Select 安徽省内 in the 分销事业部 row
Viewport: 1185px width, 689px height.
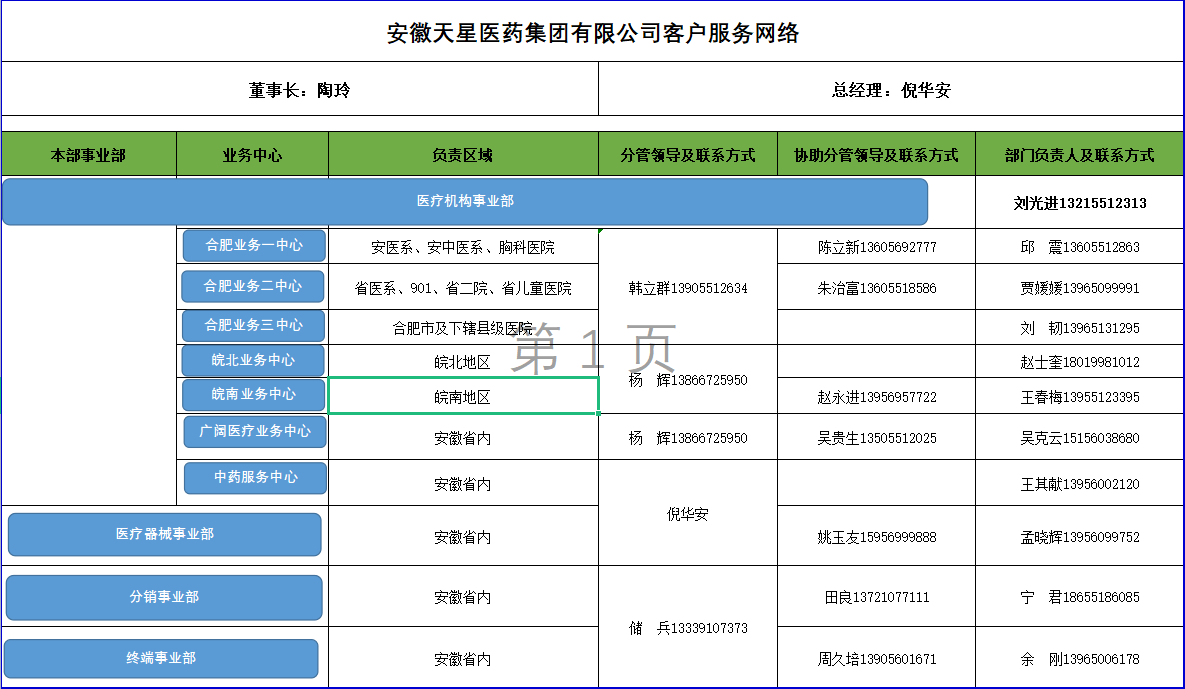[x=463, y=597]
